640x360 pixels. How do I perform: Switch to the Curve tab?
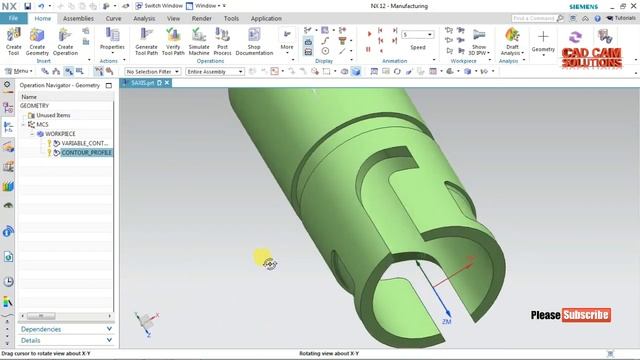pos(113,18)
